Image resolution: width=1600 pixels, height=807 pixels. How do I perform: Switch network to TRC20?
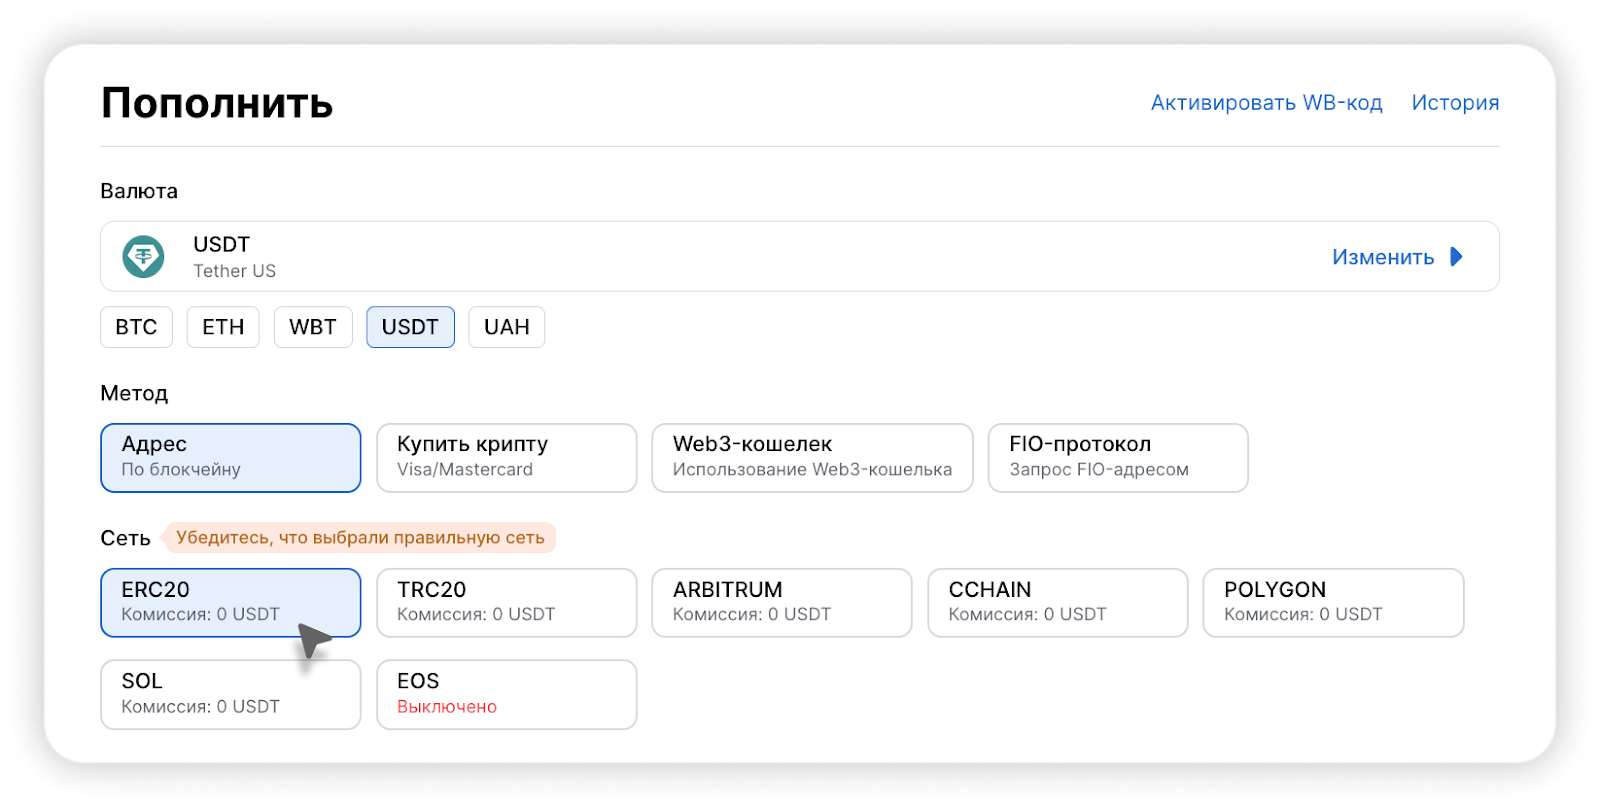pos(506,602)
